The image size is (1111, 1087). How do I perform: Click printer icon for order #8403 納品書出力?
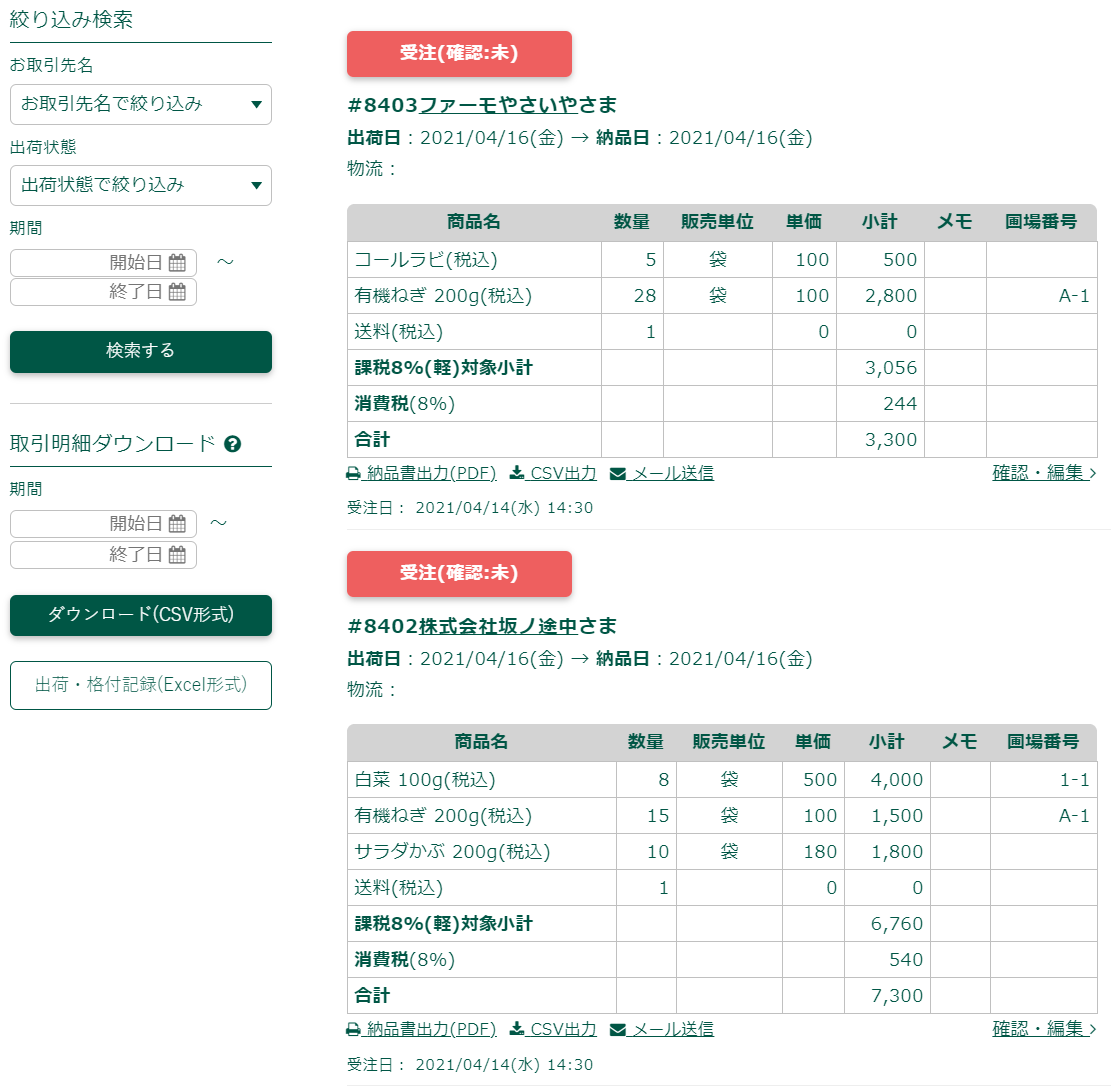coord(354,473)
